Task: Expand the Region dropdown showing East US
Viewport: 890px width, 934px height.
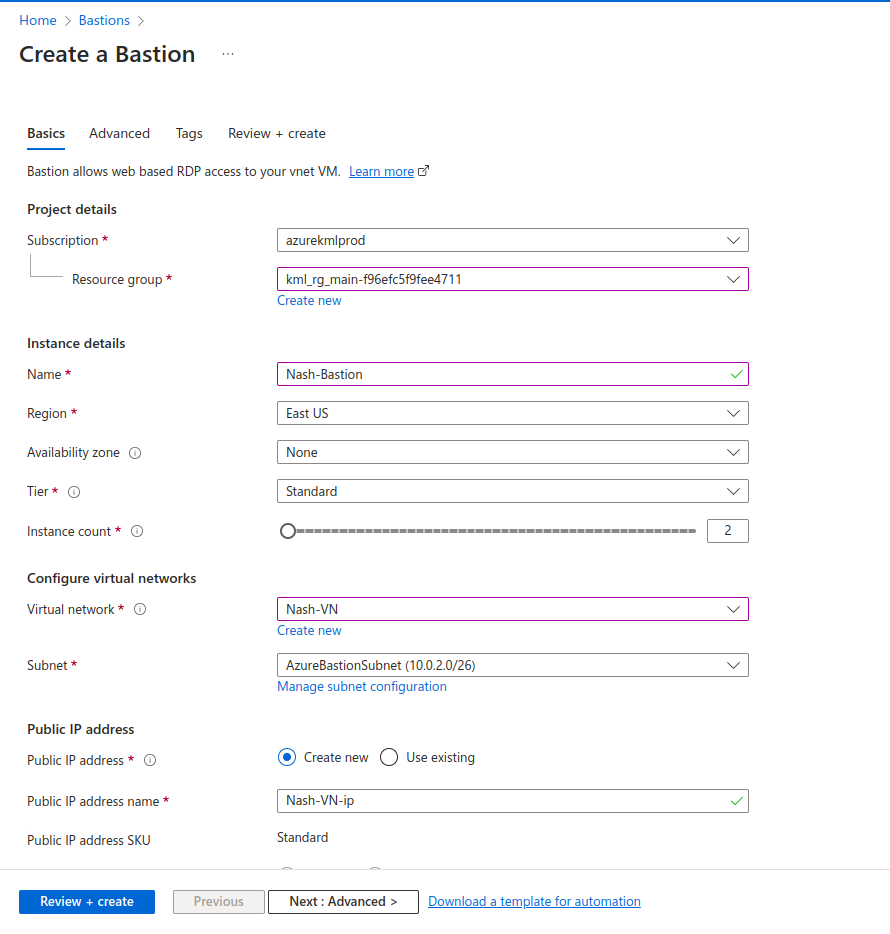Action: coord(512,413)
